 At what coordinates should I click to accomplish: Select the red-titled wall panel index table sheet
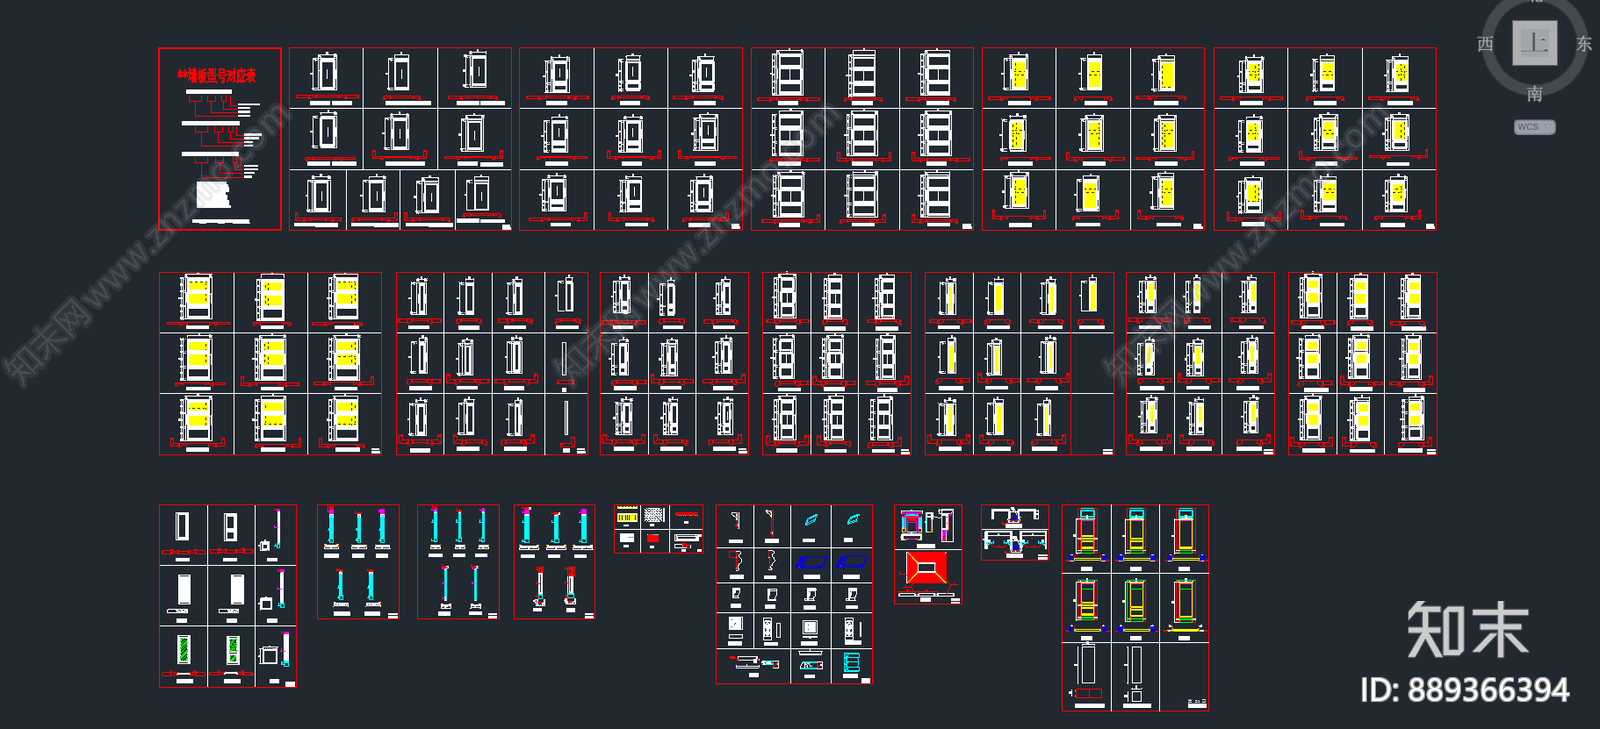(x=220, y=139)
